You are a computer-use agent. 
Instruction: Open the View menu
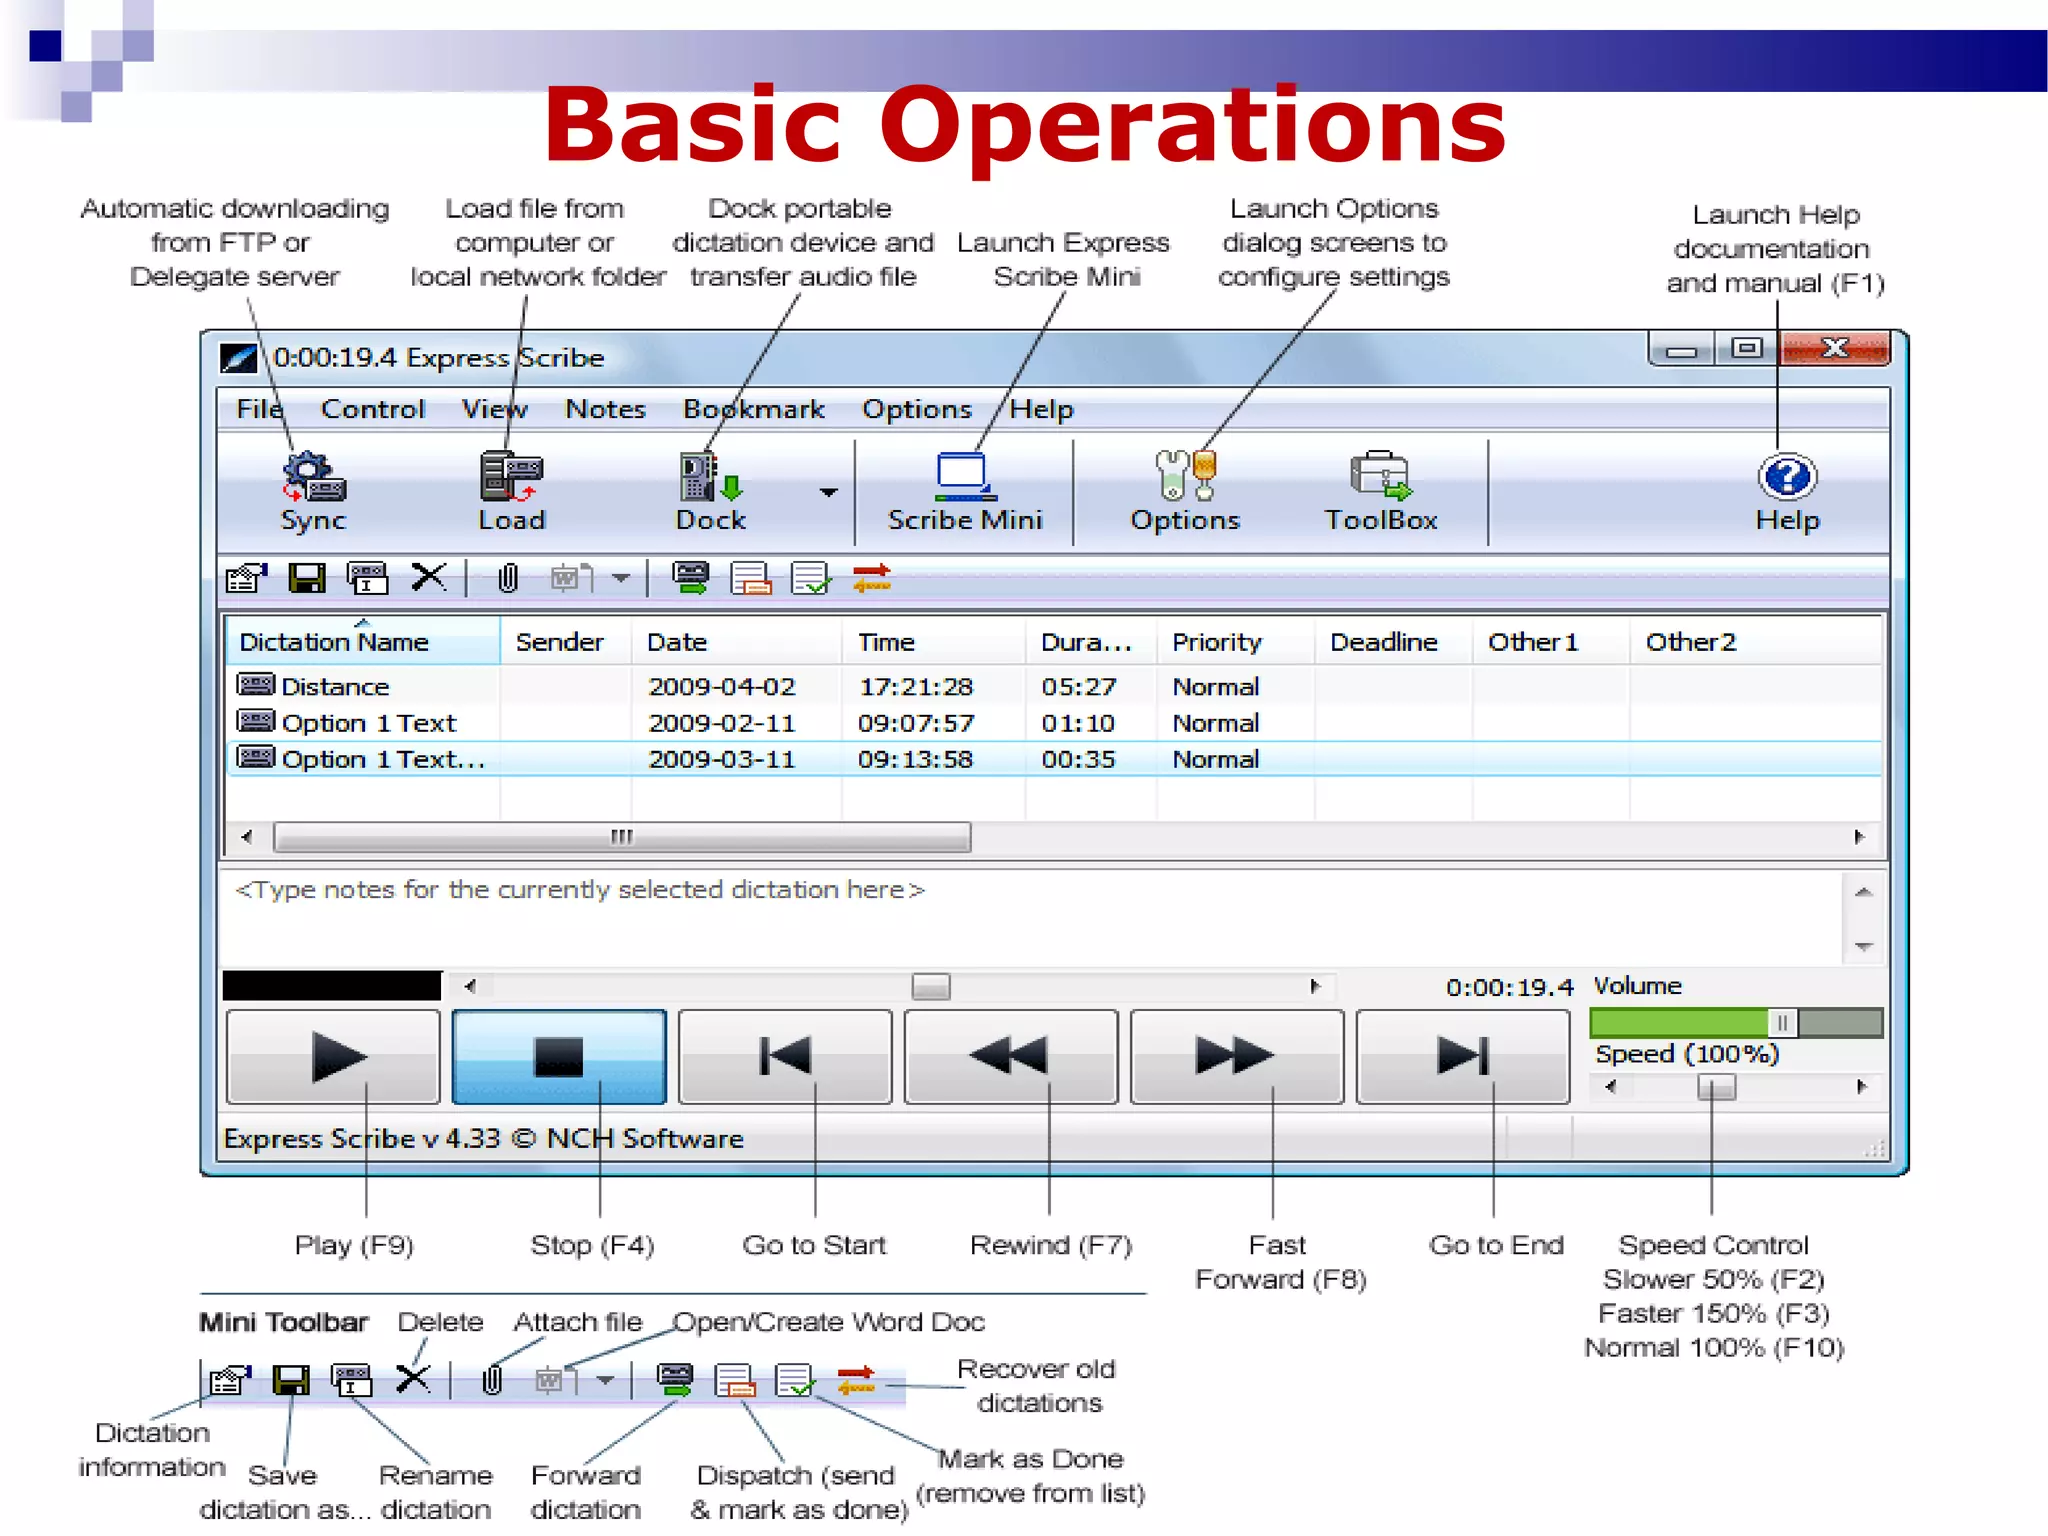click(494, 410)
